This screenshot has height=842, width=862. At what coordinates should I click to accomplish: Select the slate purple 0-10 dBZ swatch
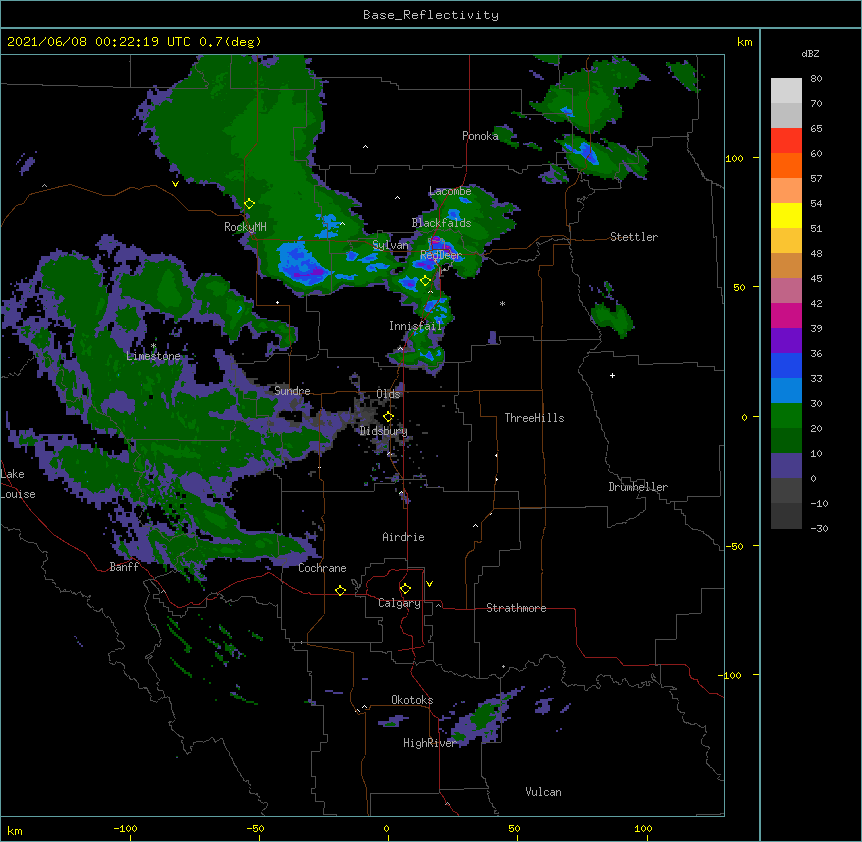tap(786, 466)
